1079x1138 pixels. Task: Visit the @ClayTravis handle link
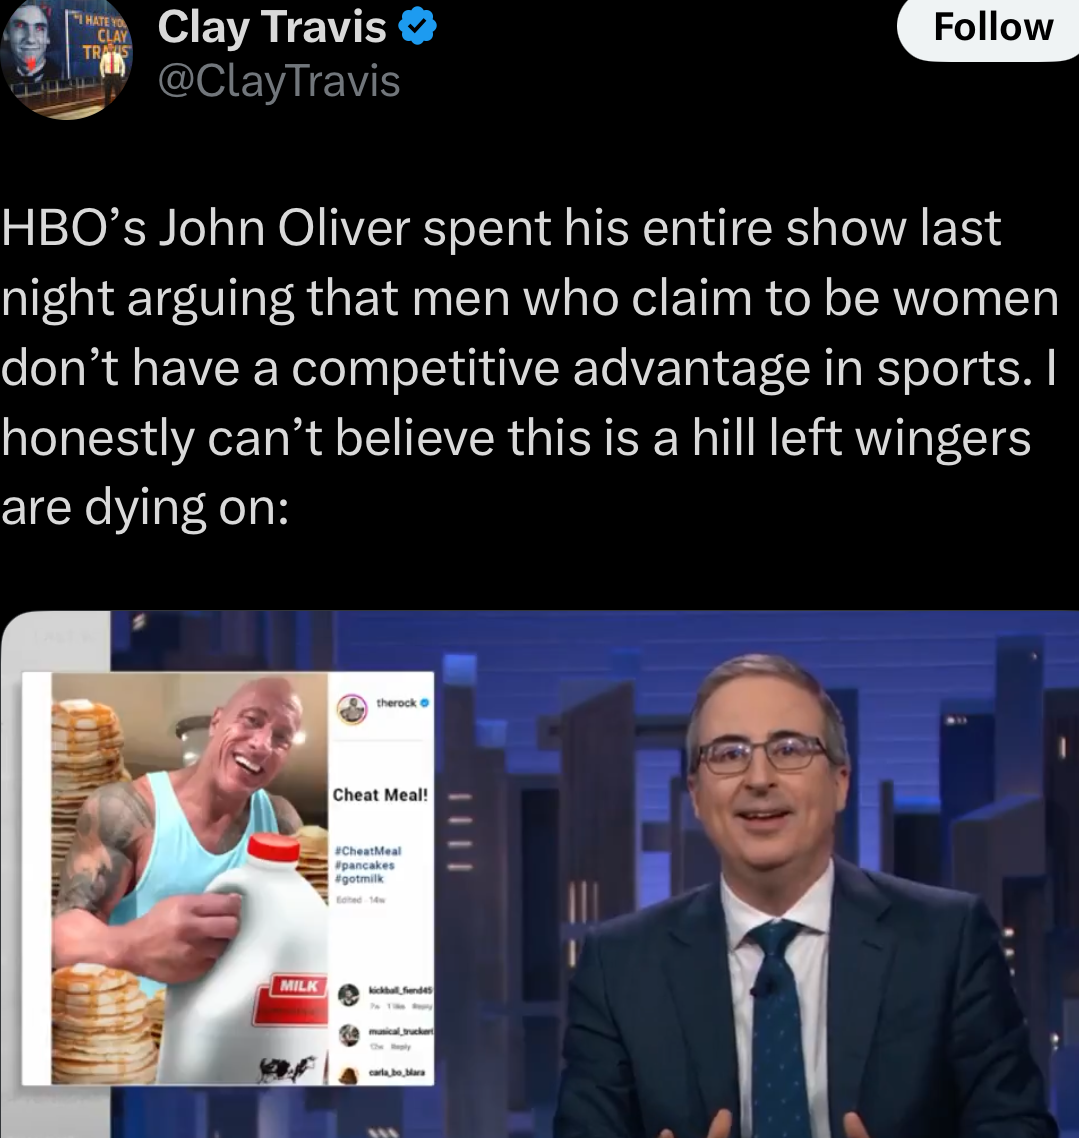[x=279, y=80]
